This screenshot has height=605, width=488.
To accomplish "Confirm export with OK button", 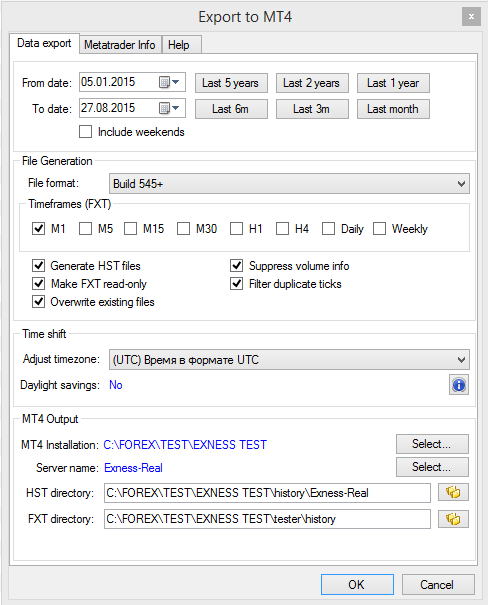I will pyautogui.click(x=357, y=585).
